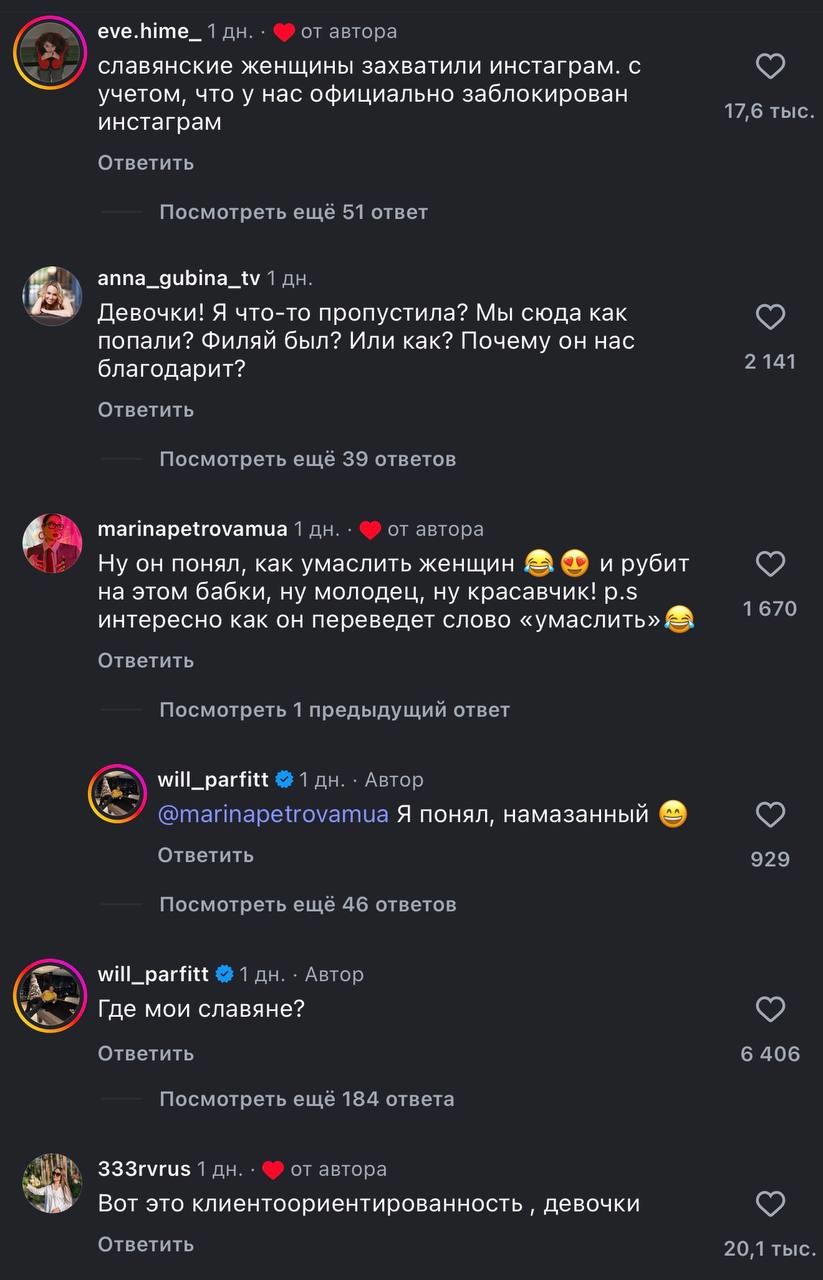Viewport: 823px width, 1280px height.
Task: Like will_parfitt's comment 'Где мои славяне?'
Action: [x=770, y=1008]
